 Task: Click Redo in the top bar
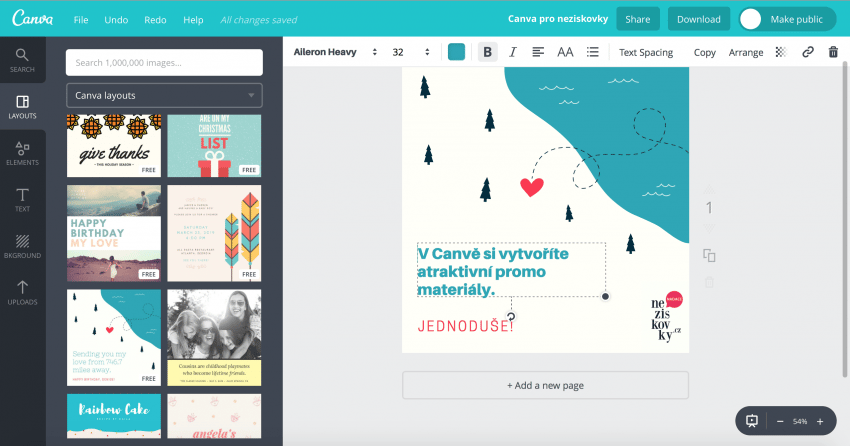click(x=155, y=20)
